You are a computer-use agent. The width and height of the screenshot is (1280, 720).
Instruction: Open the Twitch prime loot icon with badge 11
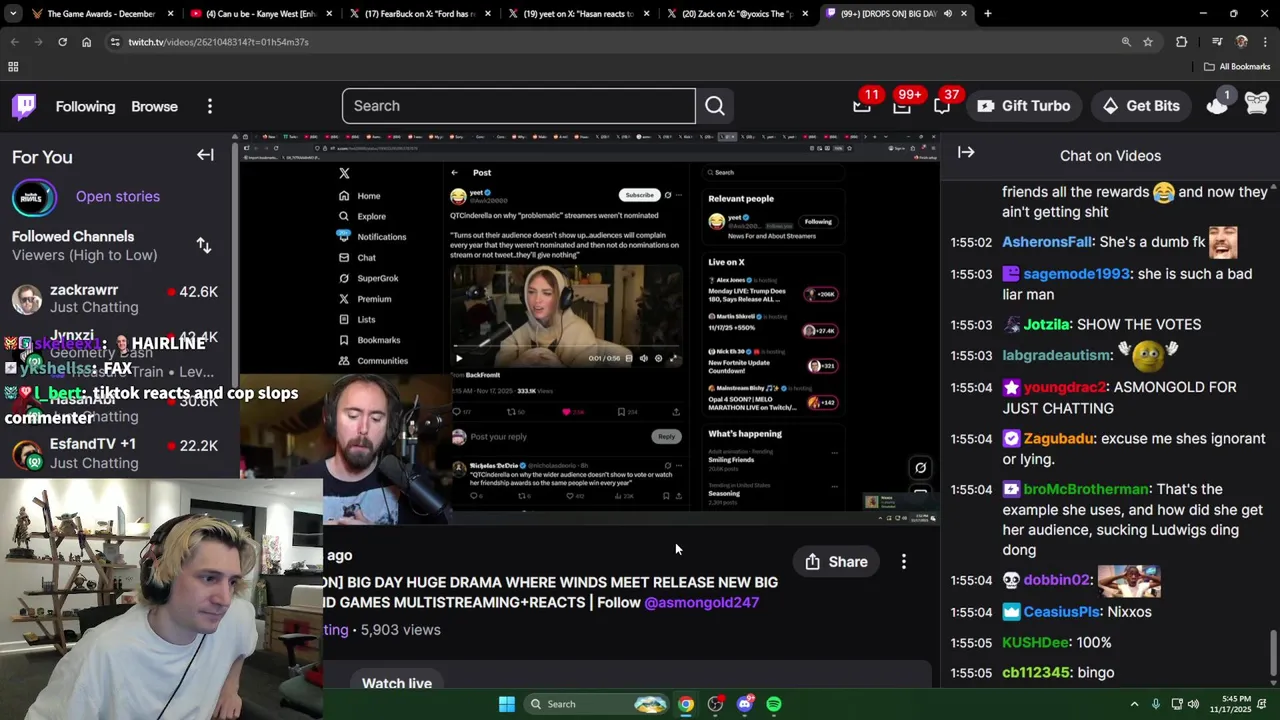[862, 106]
